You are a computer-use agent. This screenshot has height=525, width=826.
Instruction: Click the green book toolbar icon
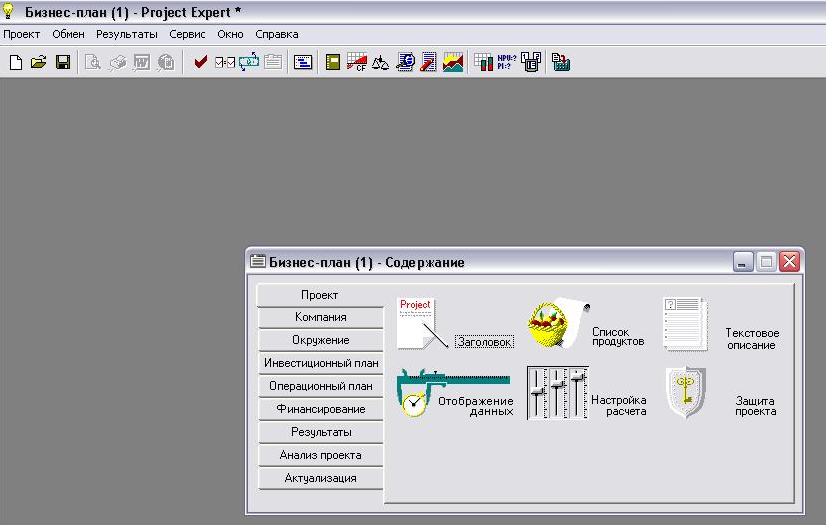tap(332, 63)
